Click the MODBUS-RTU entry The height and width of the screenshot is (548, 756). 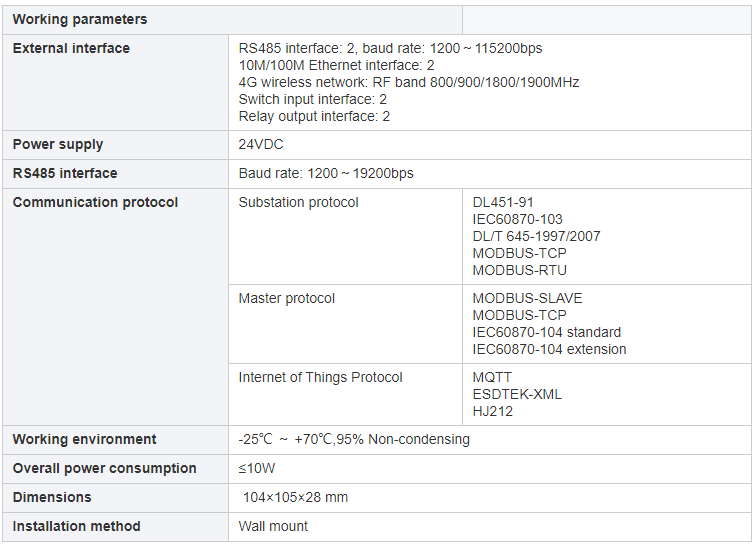(x=519, y=270)
